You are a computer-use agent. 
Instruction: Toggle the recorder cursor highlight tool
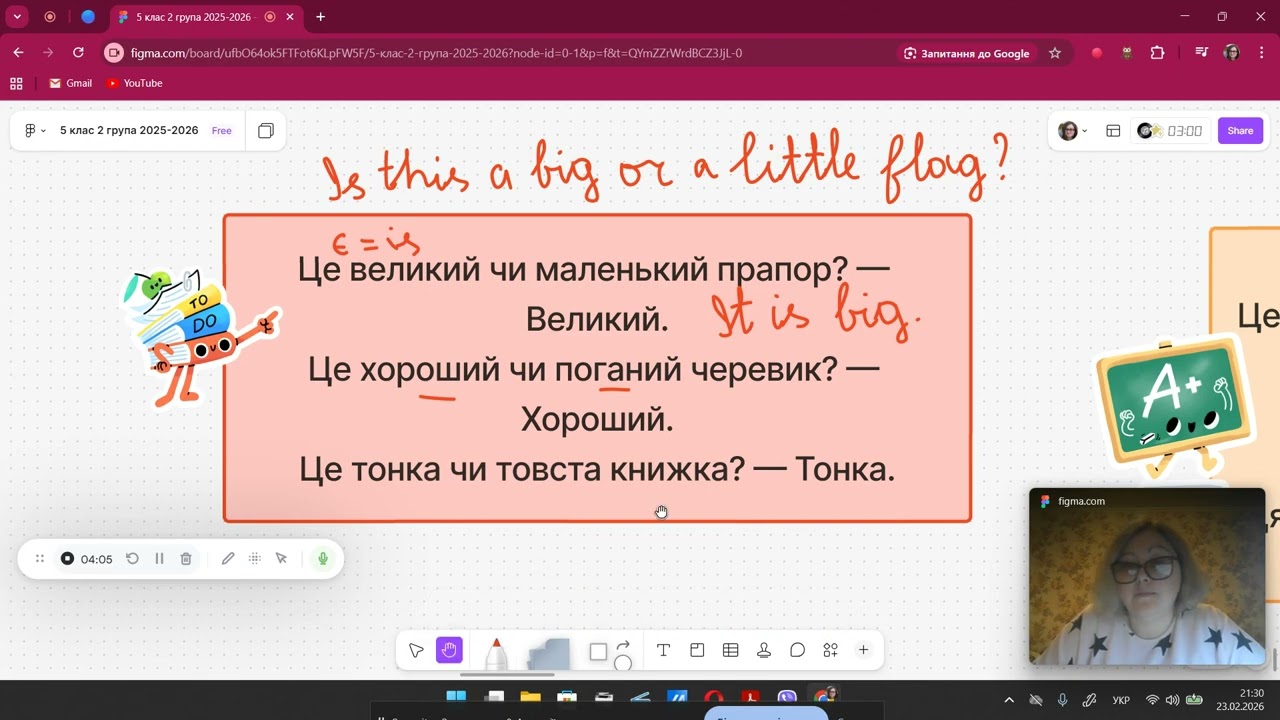pos(281,559)
